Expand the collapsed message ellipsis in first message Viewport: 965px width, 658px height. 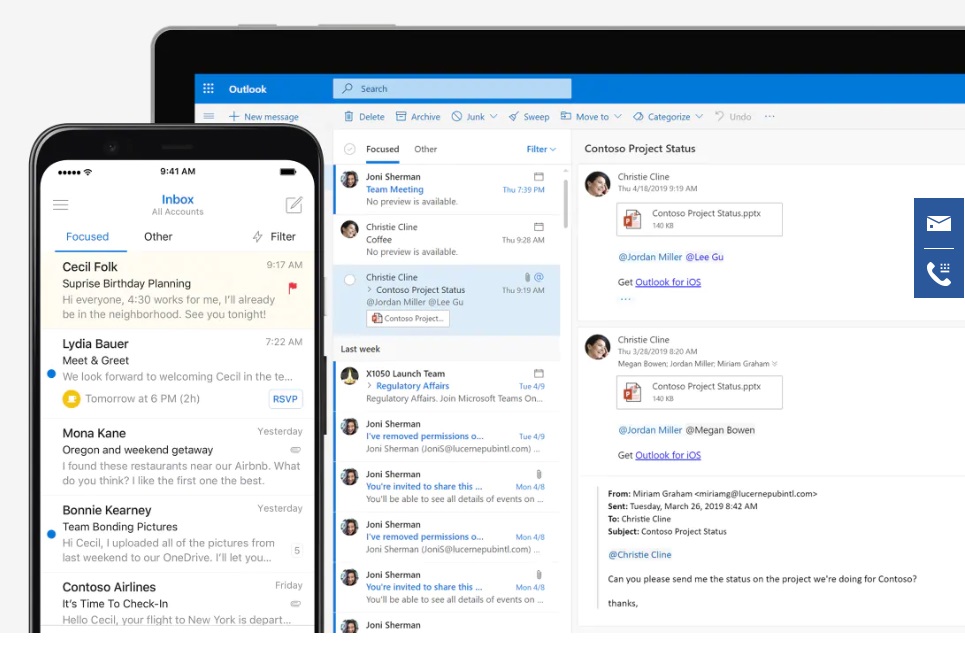pos(625,299)
